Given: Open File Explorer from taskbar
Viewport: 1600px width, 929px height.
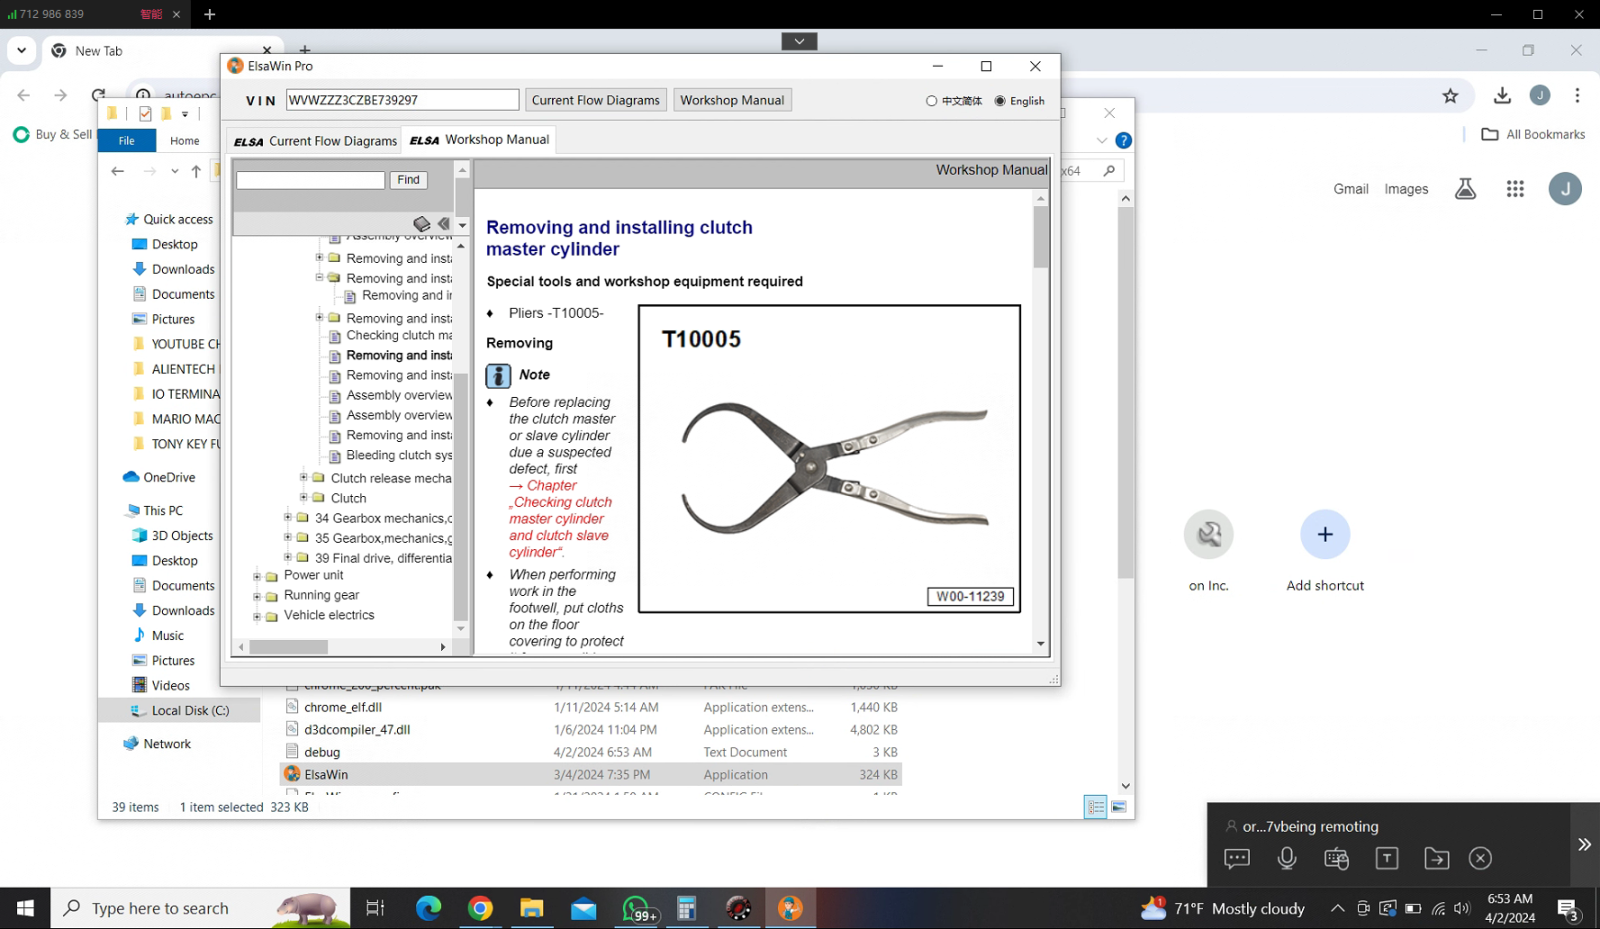Looking at the screenshot, I should [x=531, y=908].
